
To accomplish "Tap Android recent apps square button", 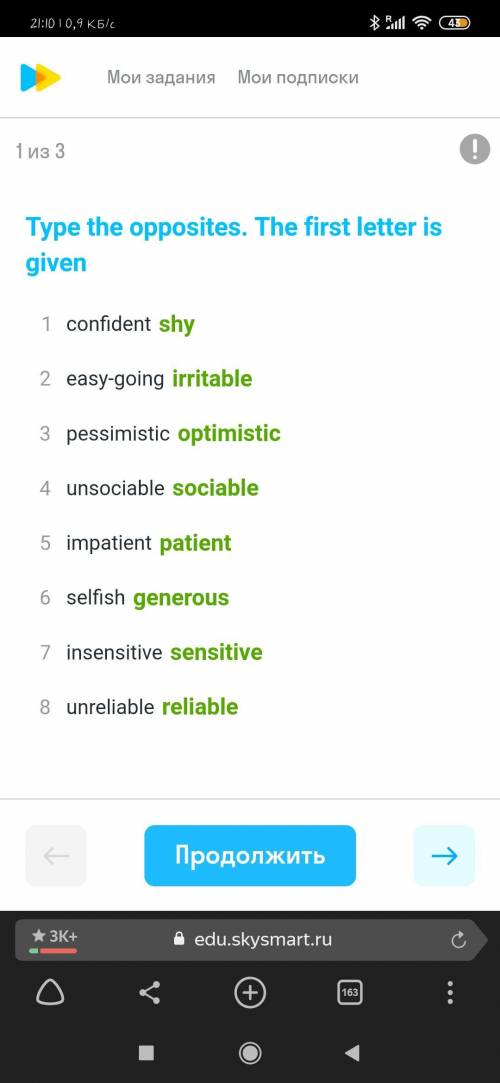I will point(146,1053).
